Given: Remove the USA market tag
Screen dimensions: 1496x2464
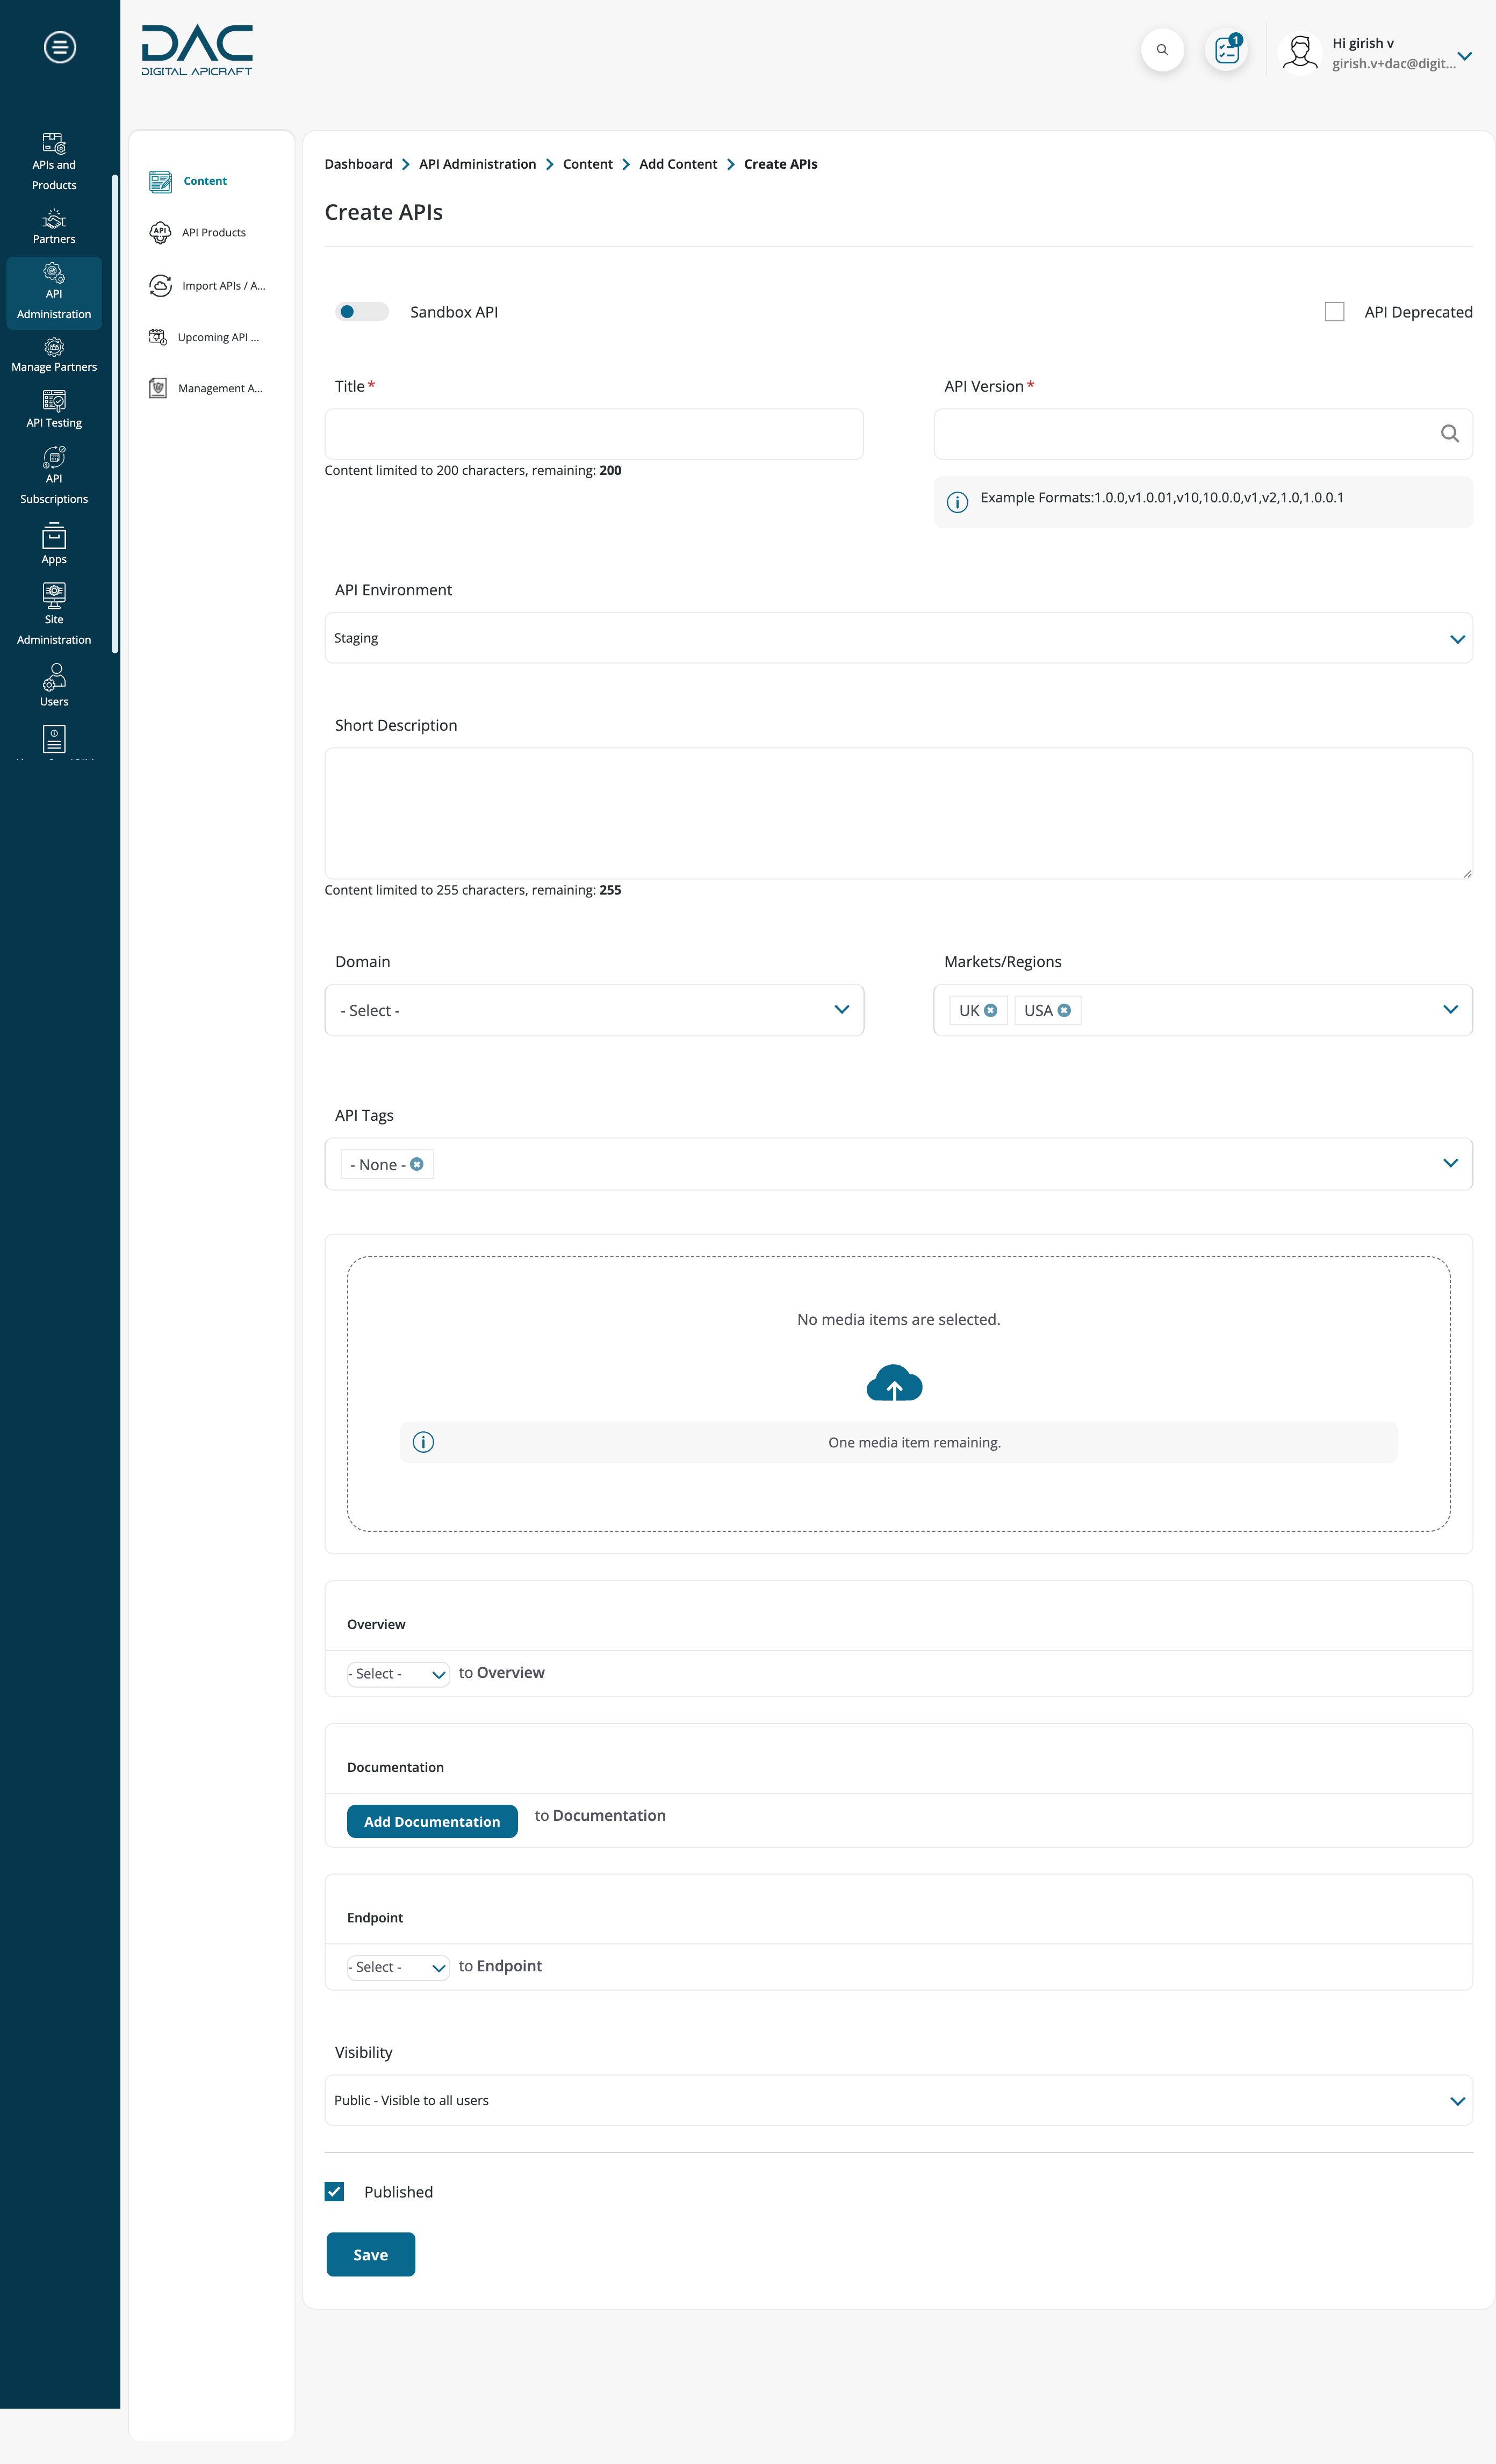Looking at the screenshot, I should point(1064,1010).
